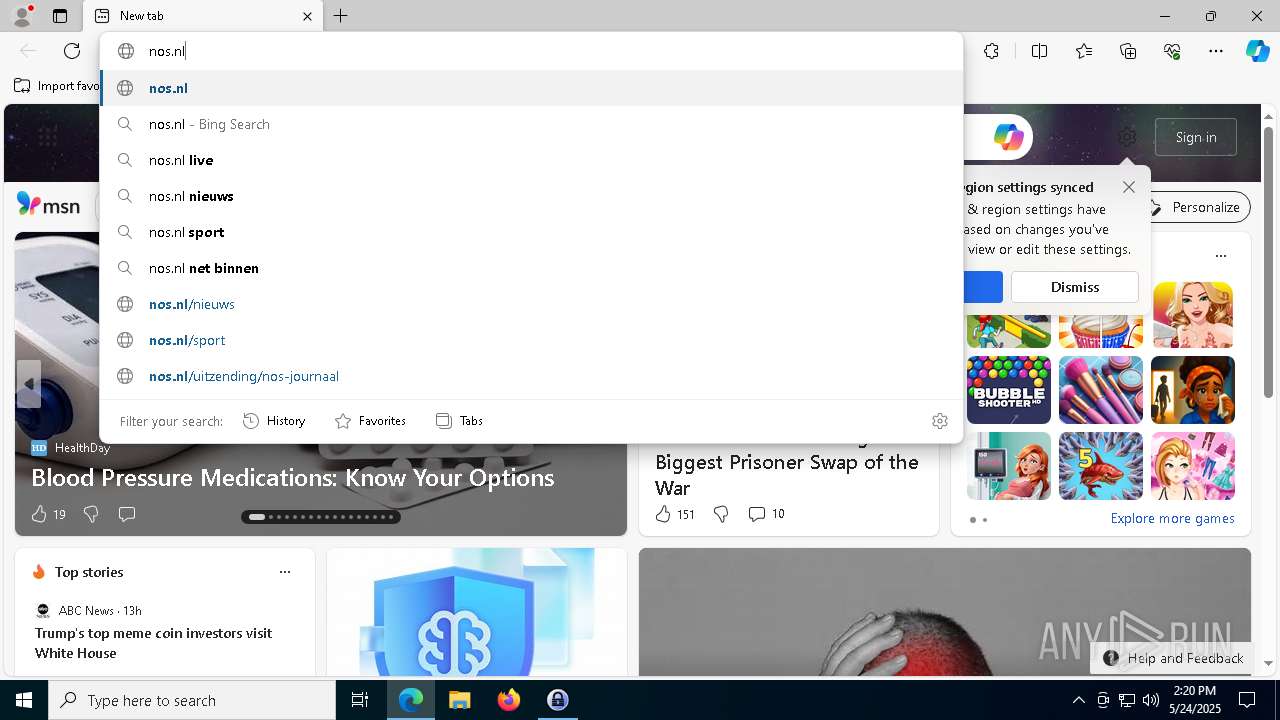Choose nos.nl nieuws search suggestion

pyautogui.click(x=531, y=196)
